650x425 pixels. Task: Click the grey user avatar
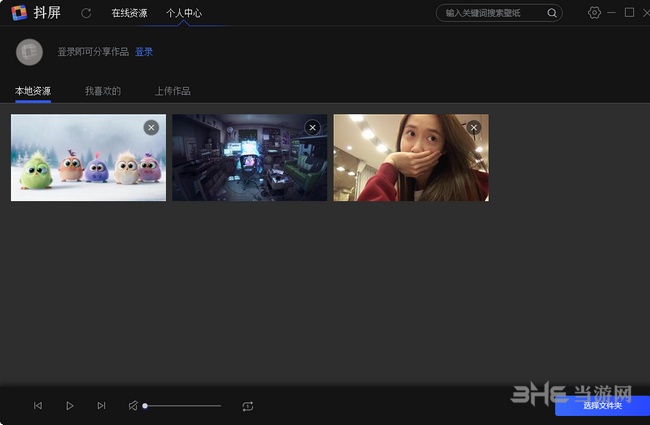click(x=29, y=52)
